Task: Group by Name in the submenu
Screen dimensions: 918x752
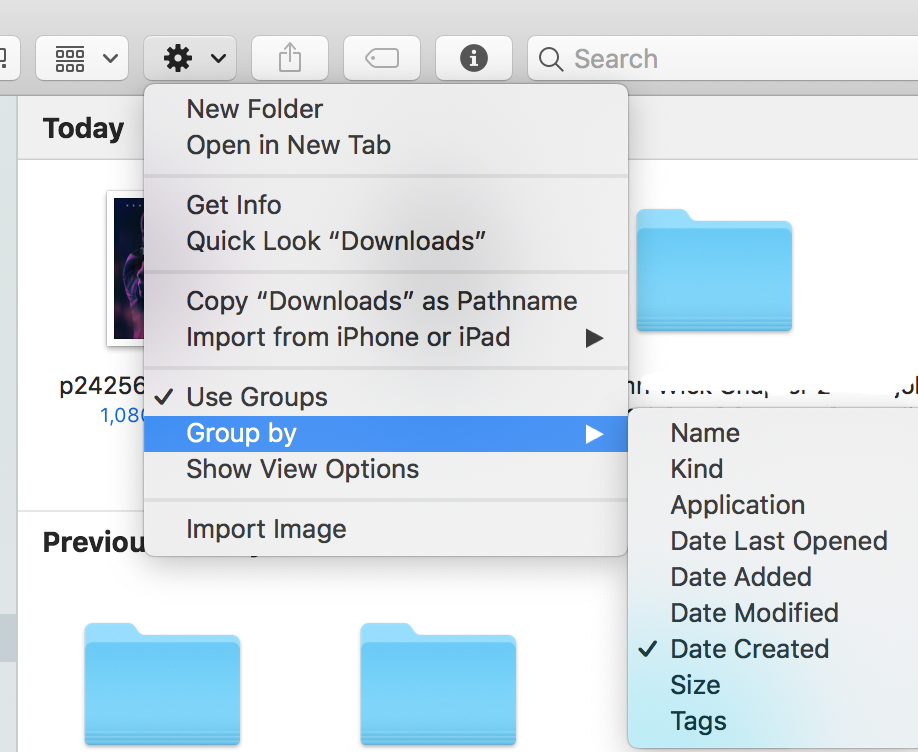Action: (x=773, y=433)
